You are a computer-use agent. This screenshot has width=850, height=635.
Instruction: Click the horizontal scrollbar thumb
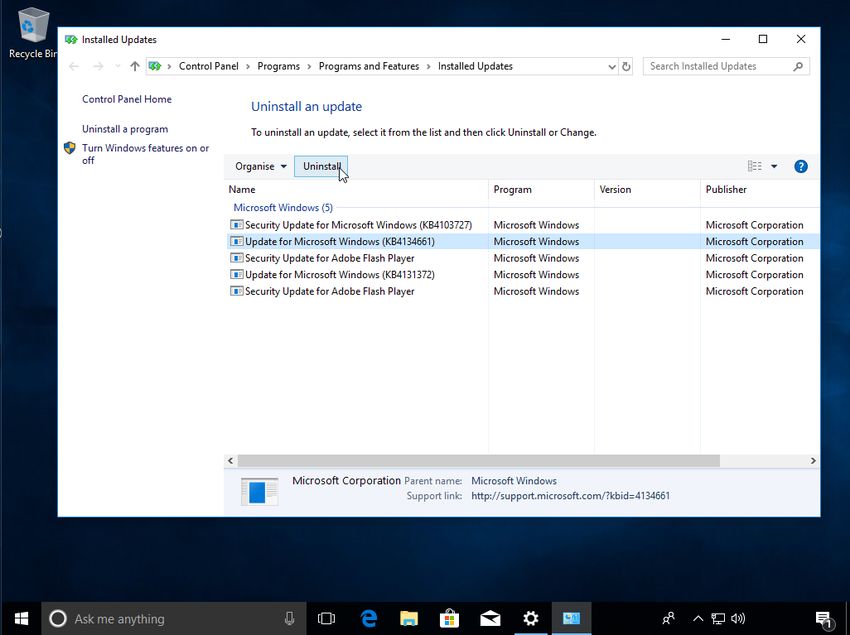[478, 461]
